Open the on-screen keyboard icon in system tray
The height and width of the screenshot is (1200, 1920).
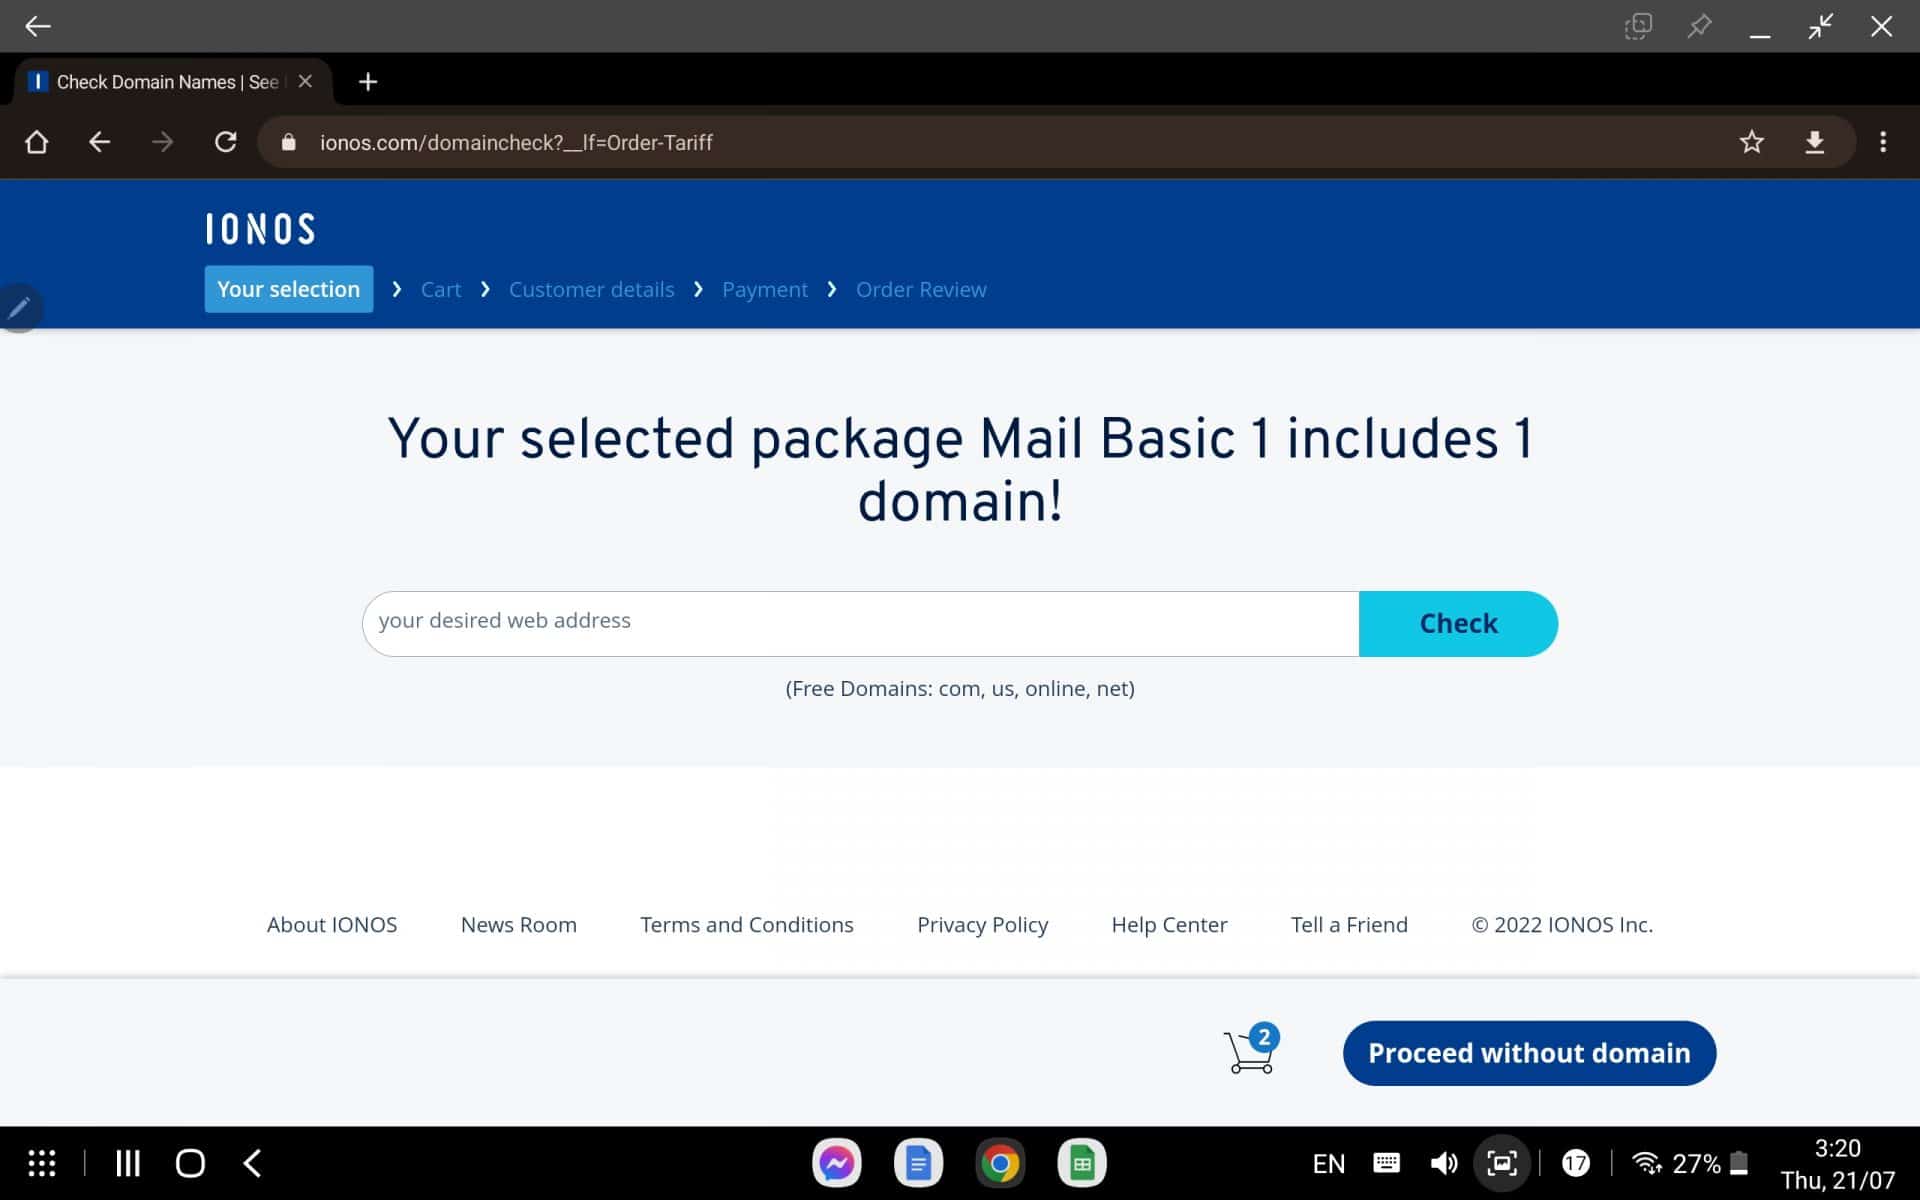pos(1386,1162)
